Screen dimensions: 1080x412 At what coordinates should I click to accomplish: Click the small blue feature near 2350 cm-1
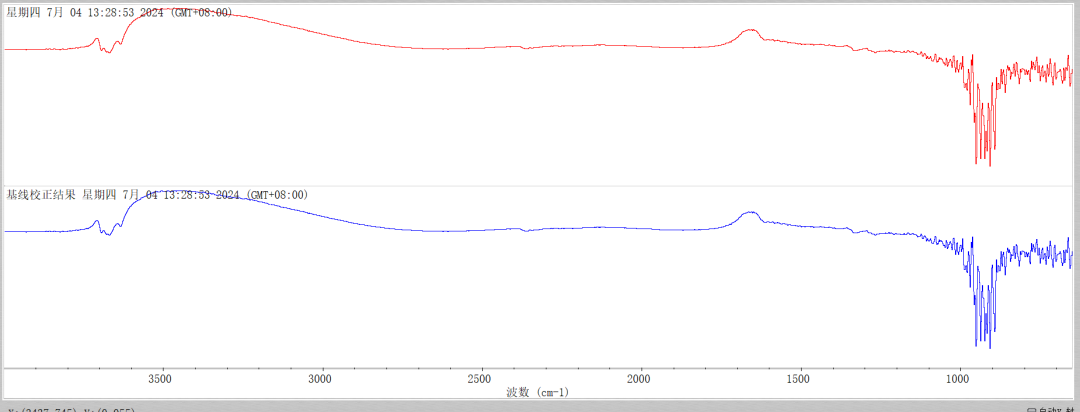524,230
